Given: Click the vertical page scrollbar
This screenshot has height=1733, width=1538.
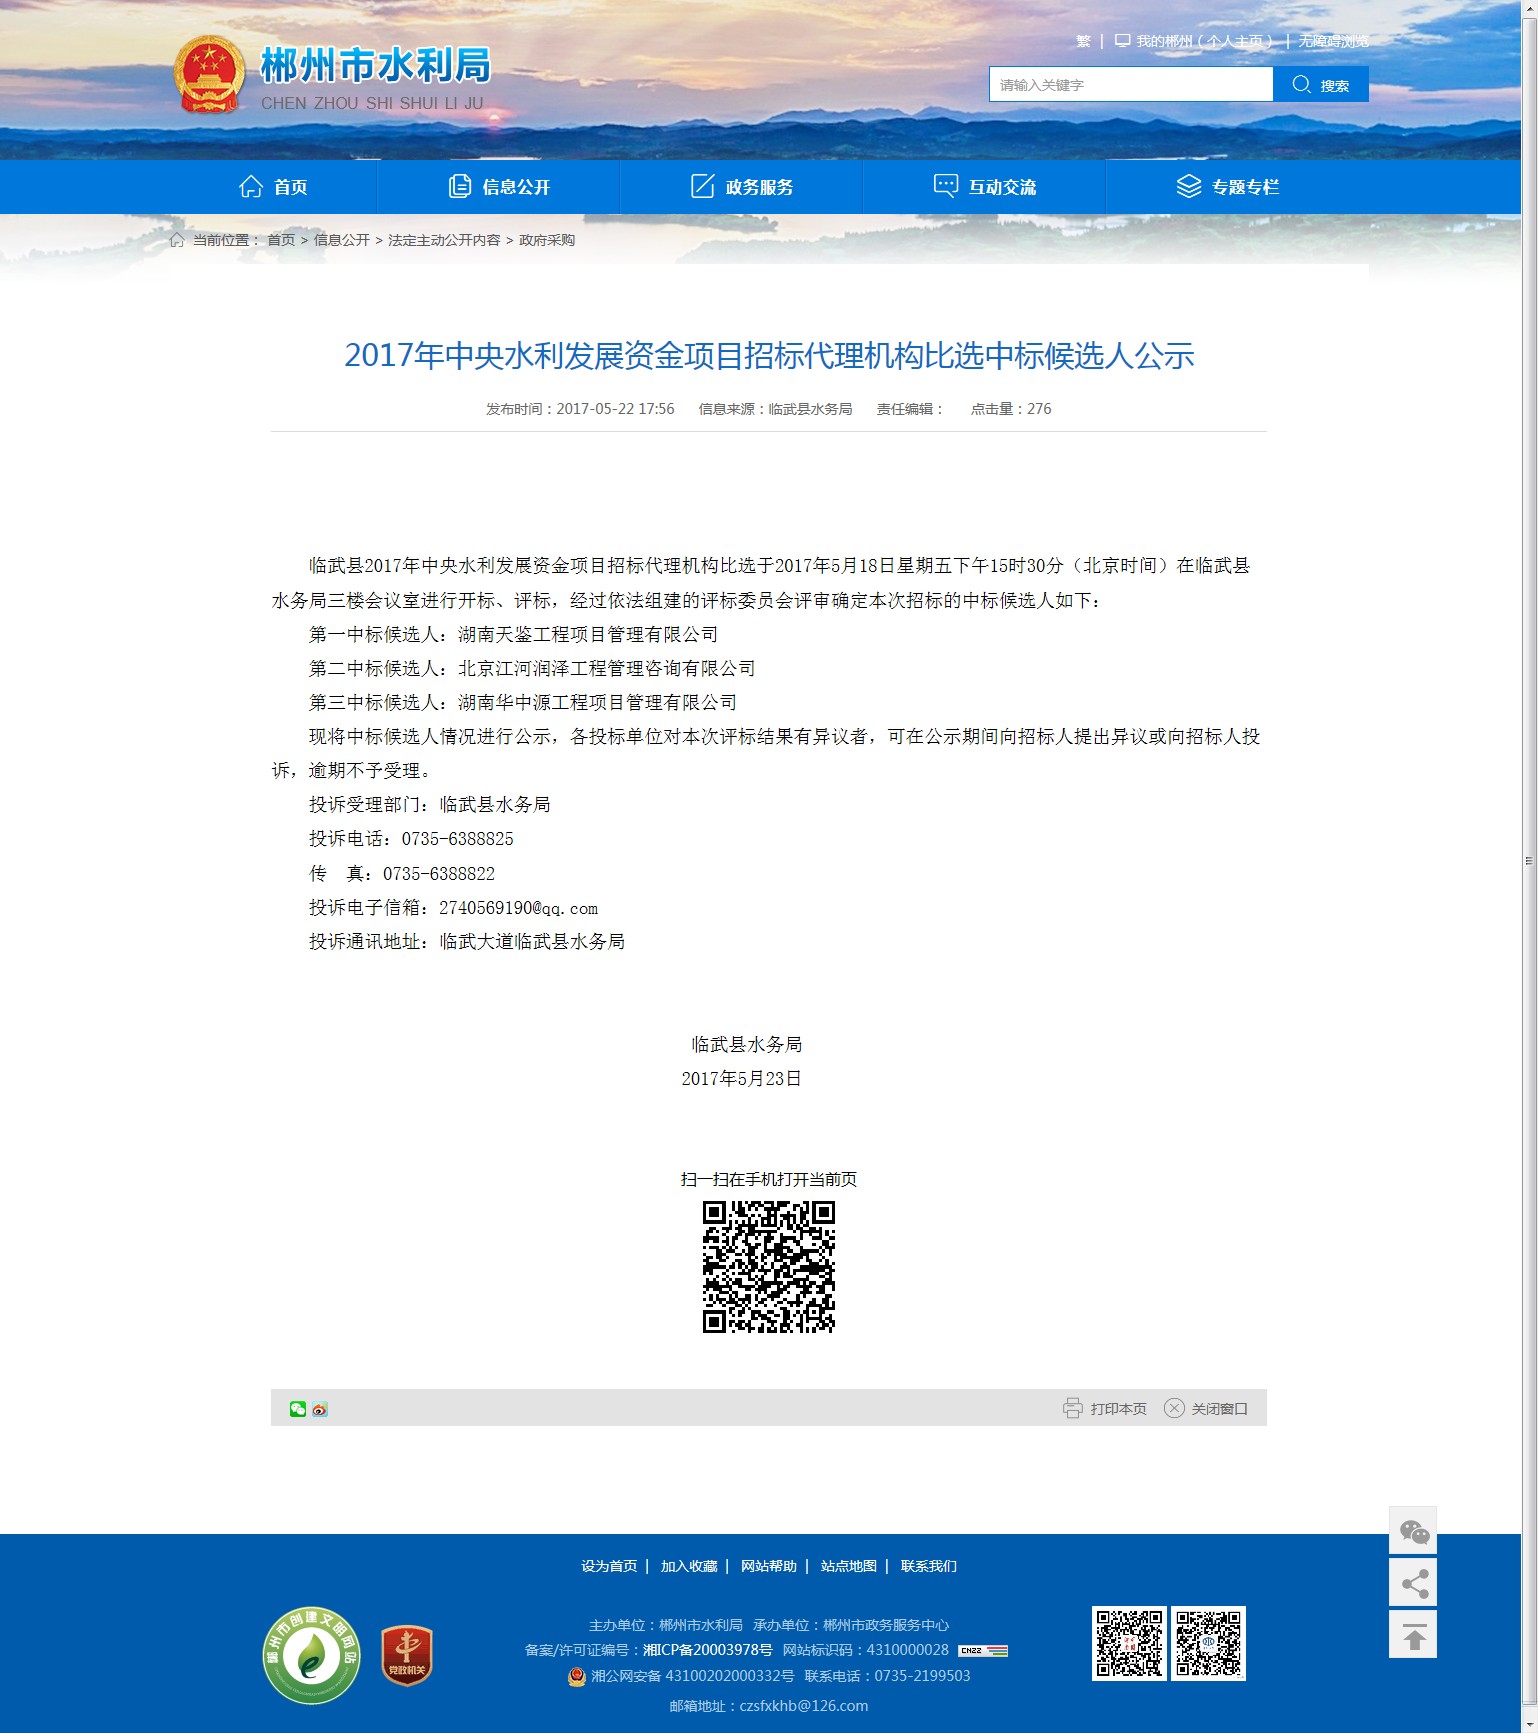Looking at the screenshot, I should pyautogui.click(x=1529, y=860).
